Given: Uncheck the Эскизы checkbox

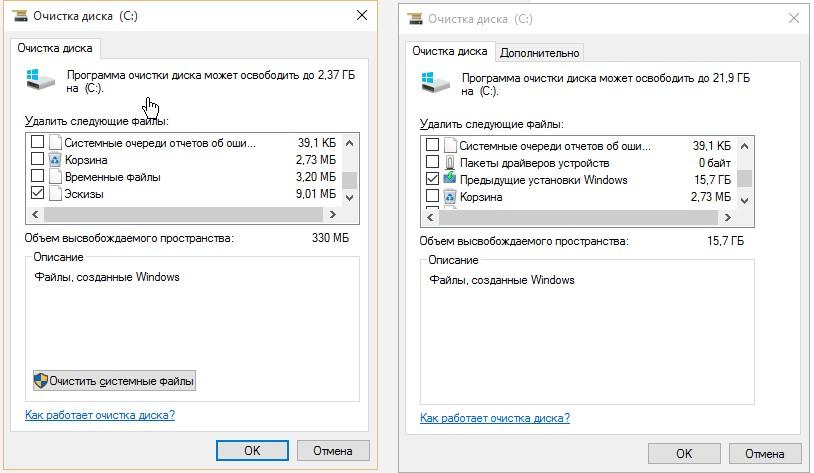Looking at the screenshot, I should (37, 194).
